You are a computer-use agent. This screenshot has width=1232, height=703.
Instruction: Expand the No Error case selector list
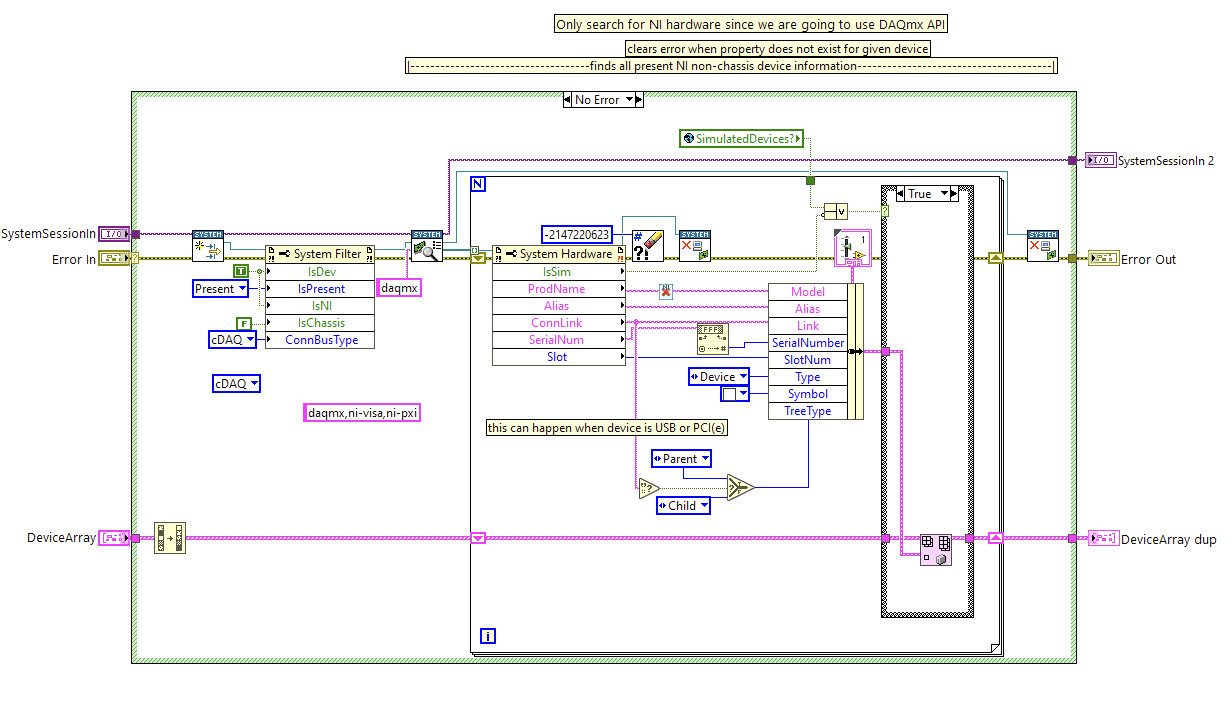(x=627, y=100)
